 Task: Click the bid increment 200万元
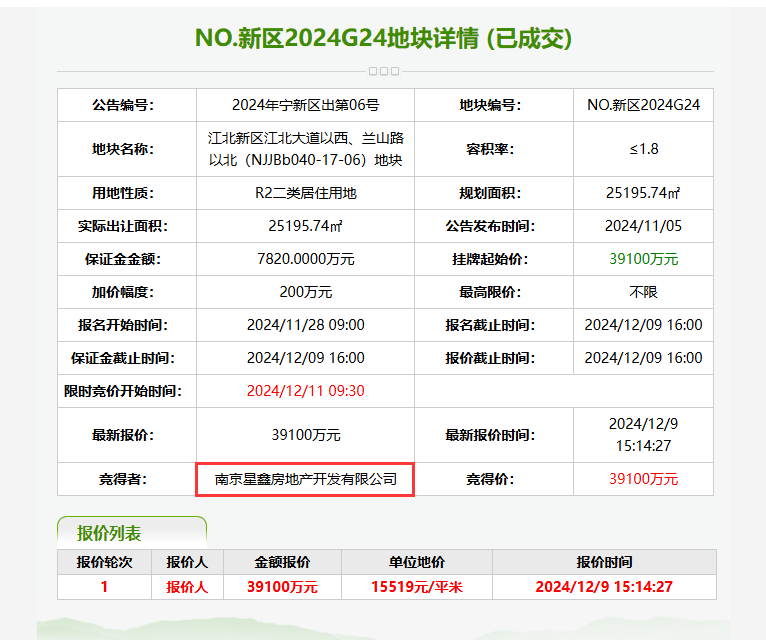point(305,292)
